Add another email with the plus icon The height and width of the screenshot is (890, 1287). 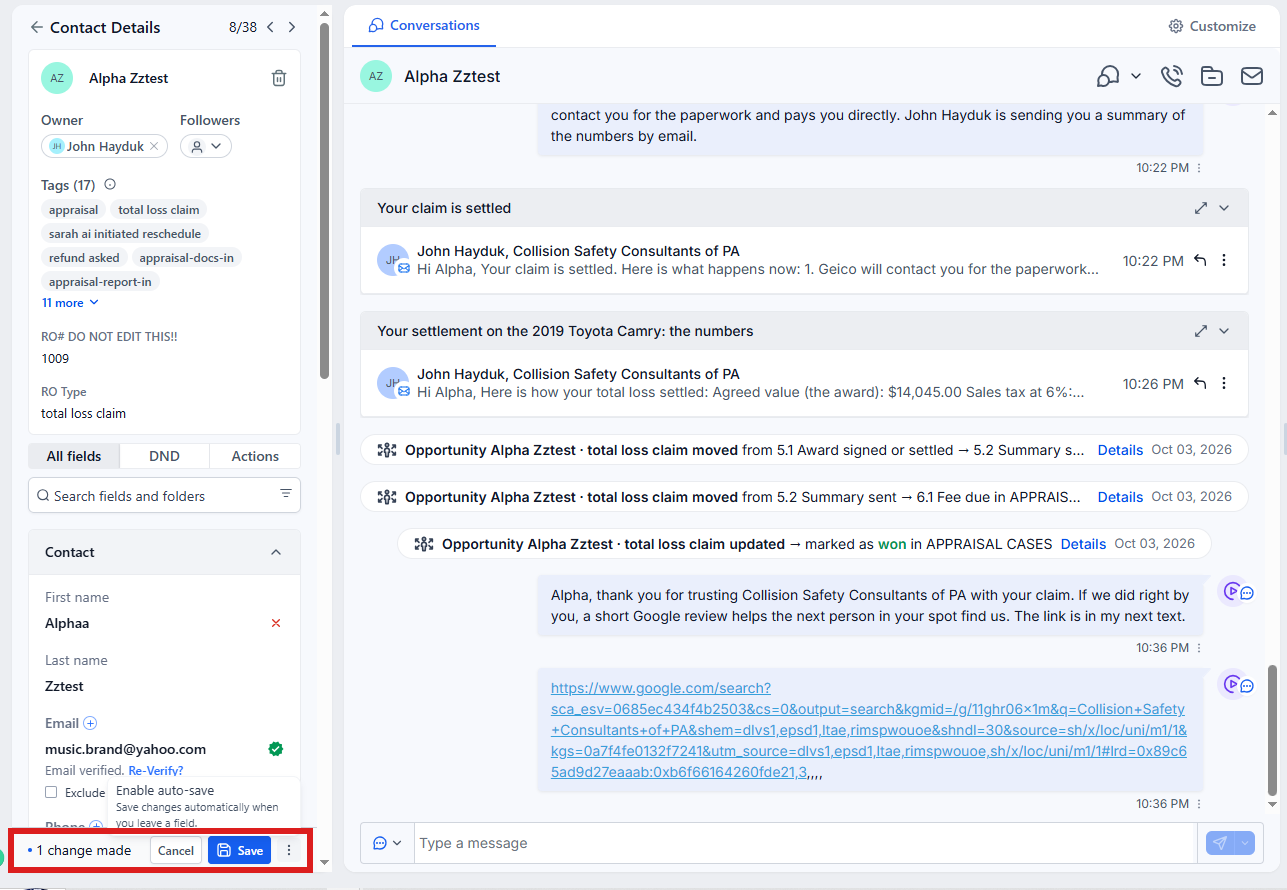(x=90, y=723)
